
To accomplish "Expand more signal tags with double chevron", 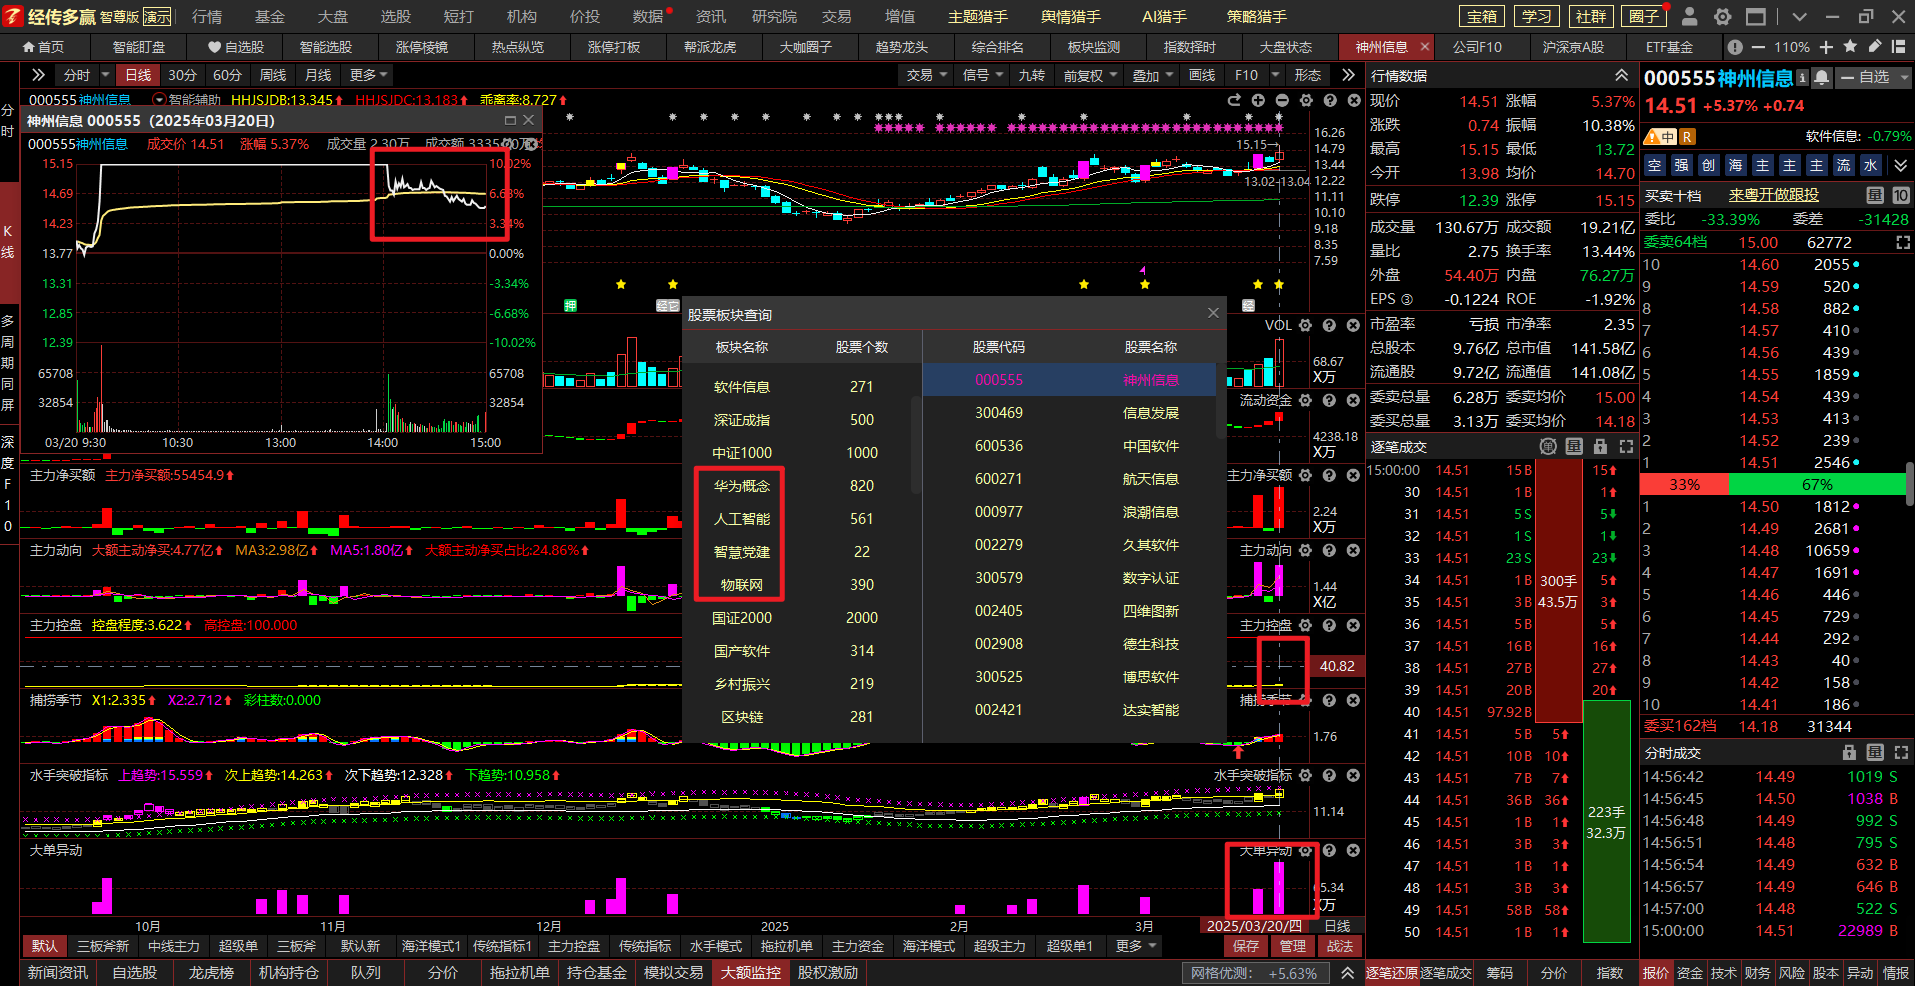I will [x=1901, y=165].
